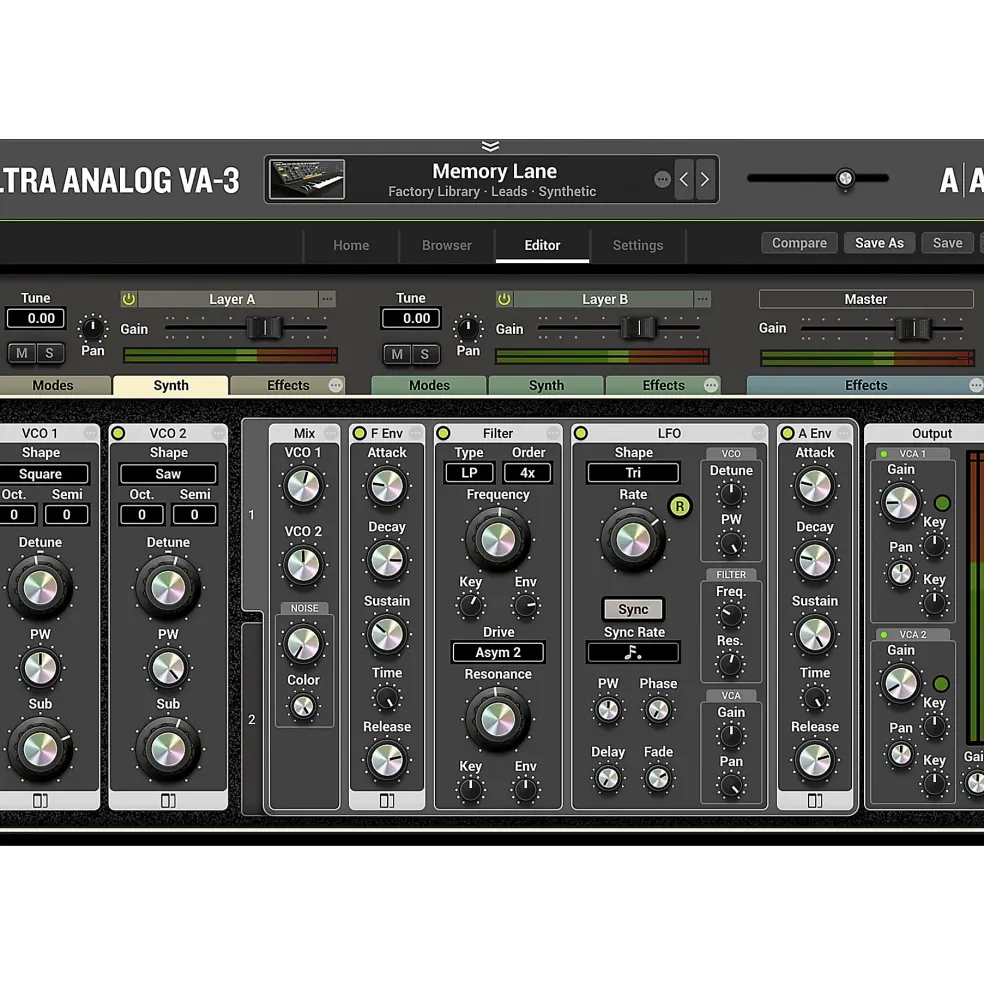The image size is (984, 985).
Task: Collapse the top panel double chevron
Action: [x=490, y=146]
